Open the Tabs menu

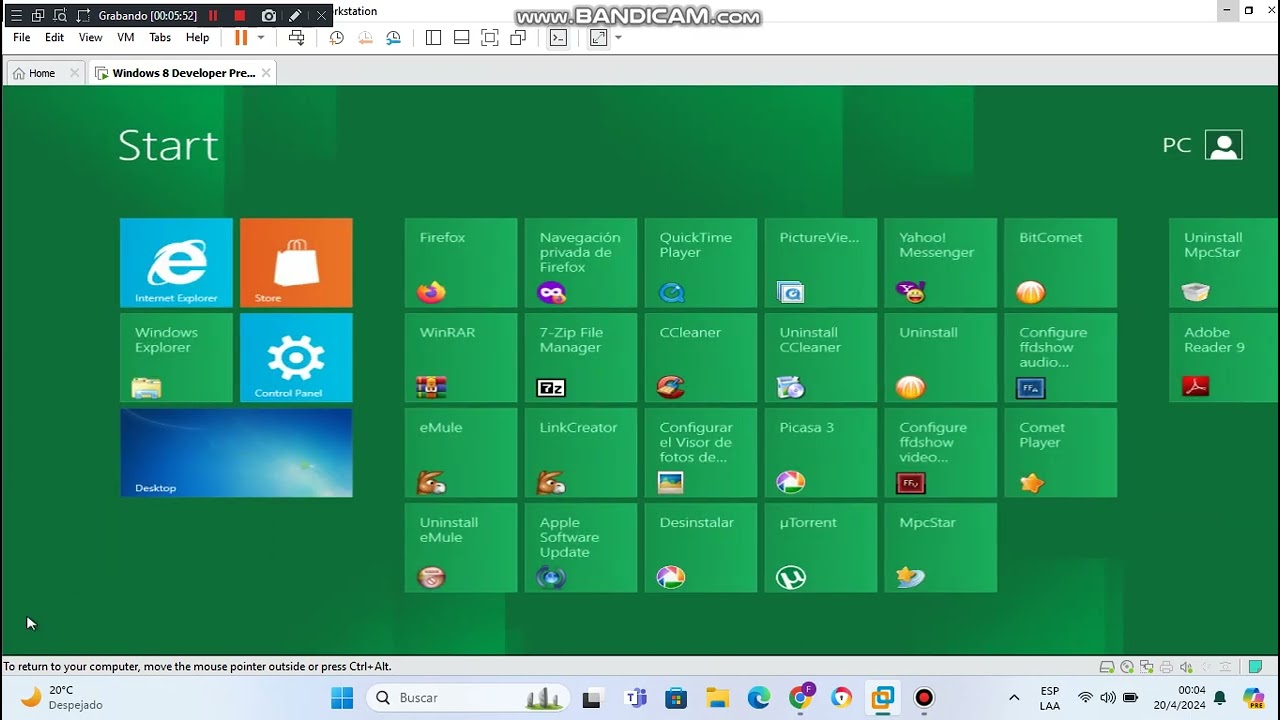(x=160, y=38)
